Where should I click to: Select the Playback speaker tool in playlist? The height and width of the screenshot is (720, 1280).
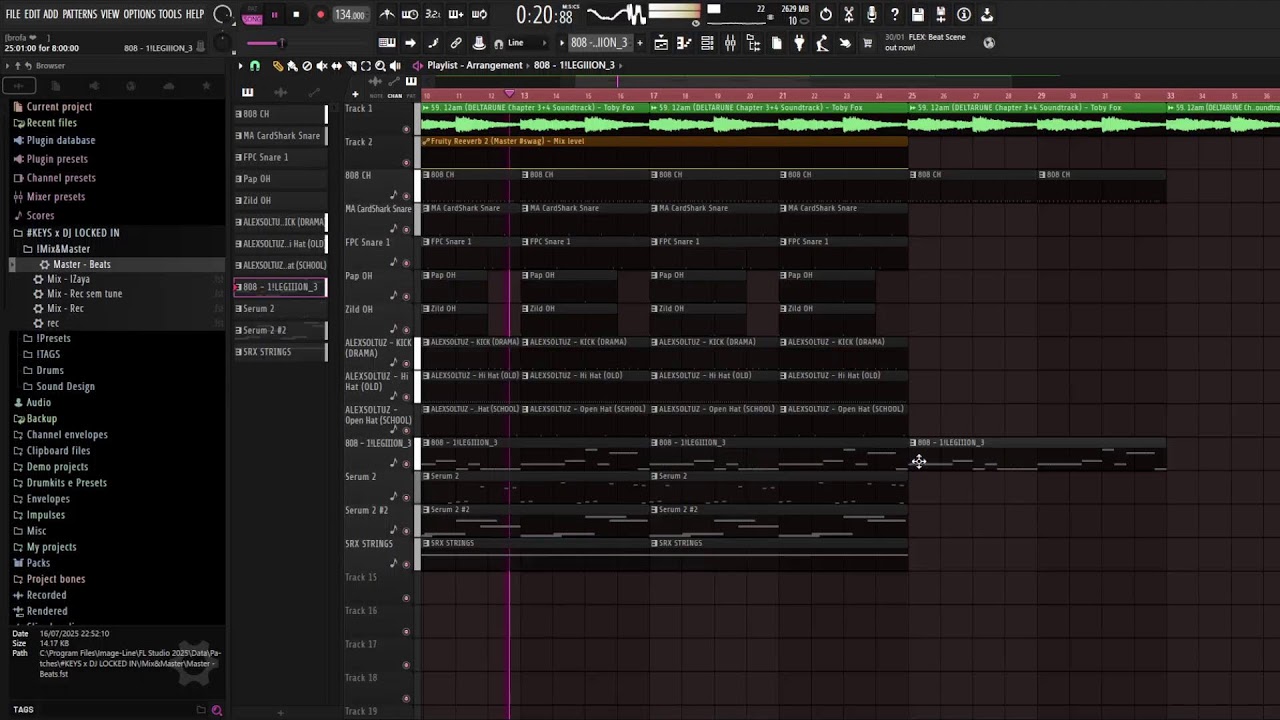click(x=395, y=66)
